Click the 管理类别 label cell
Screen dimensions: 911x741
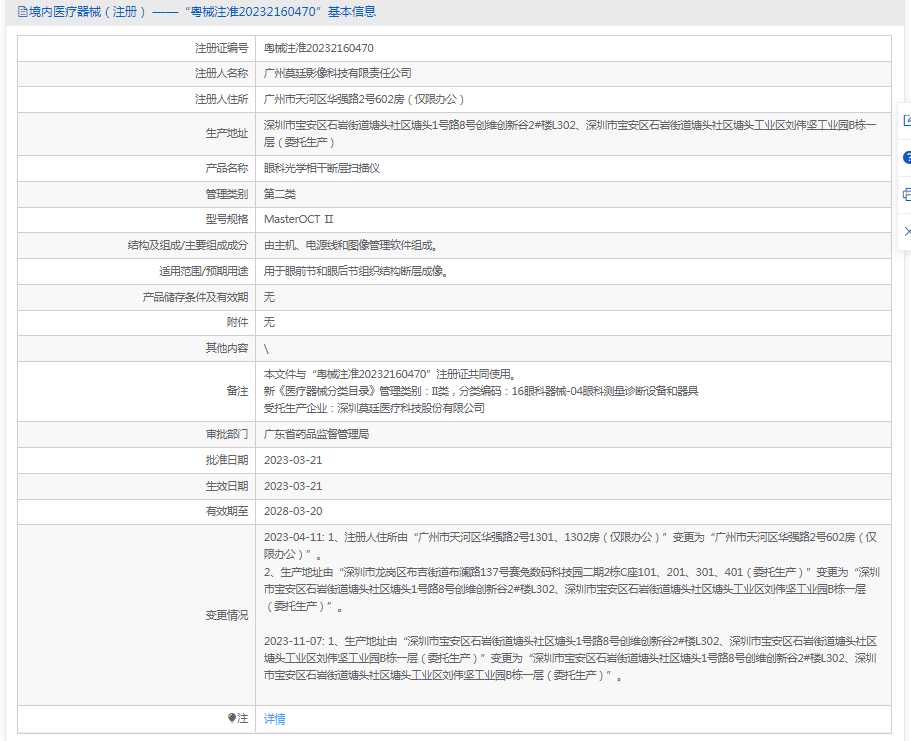tap(137, 194)
